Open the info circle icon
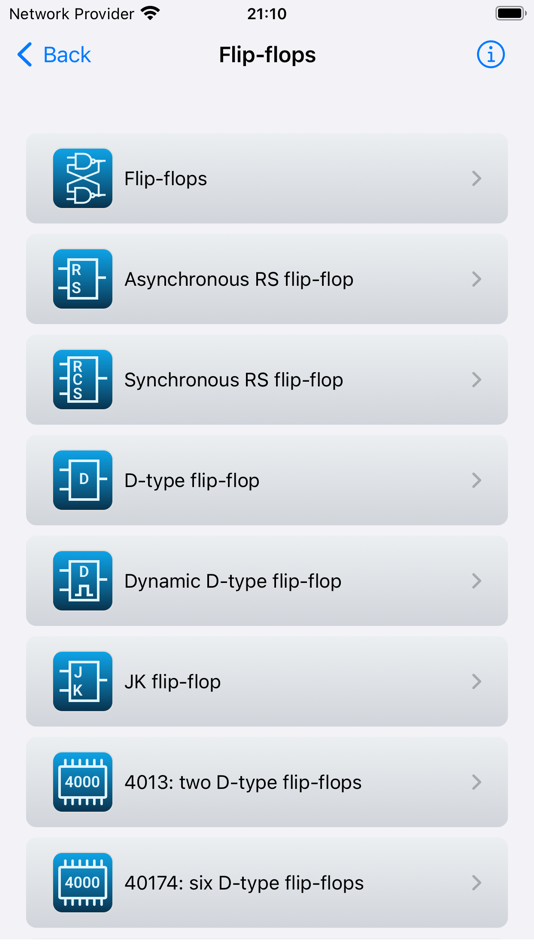This screenshot has width=534, height=950. pyautogui.click(x=490, y=55)
